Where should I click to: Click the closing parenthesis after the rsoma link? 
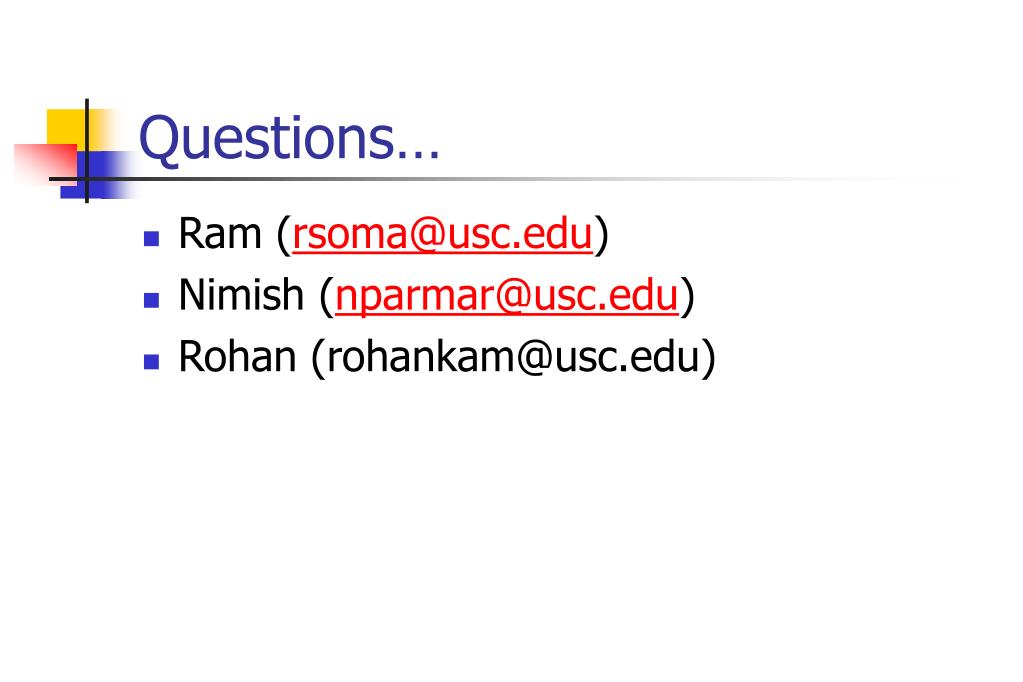[602, 234]
